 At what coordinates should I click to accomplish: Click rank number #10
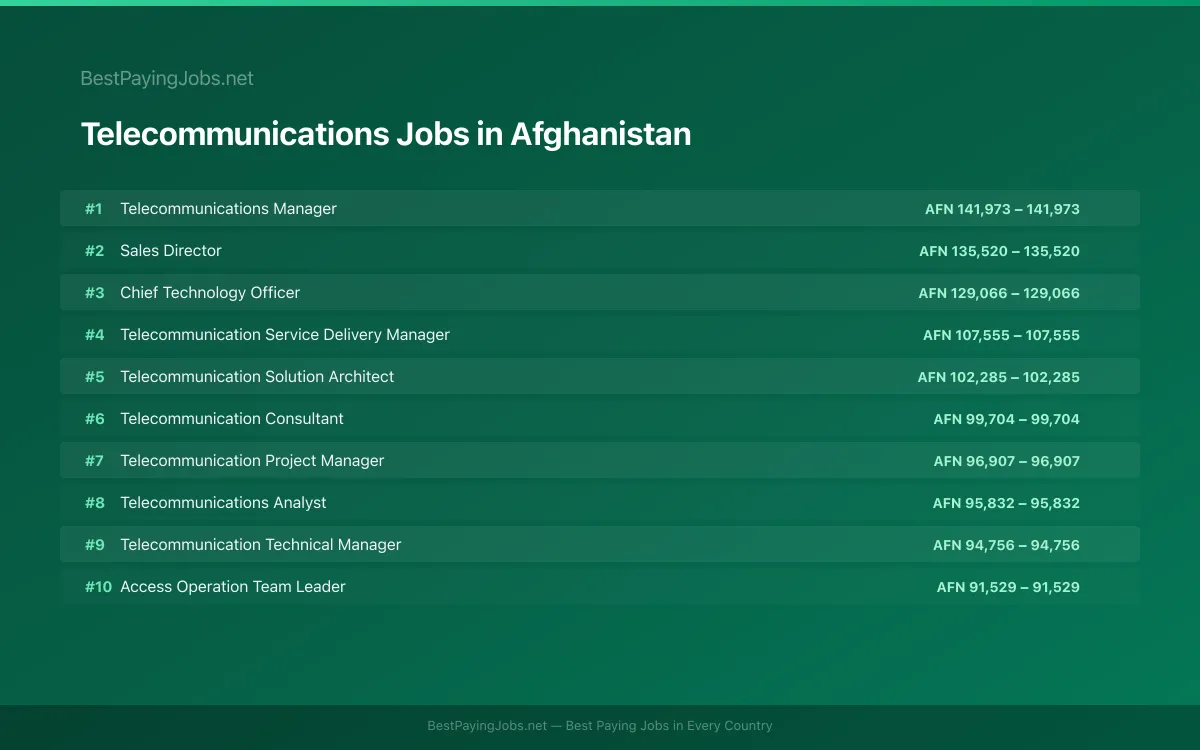point(98,587)
